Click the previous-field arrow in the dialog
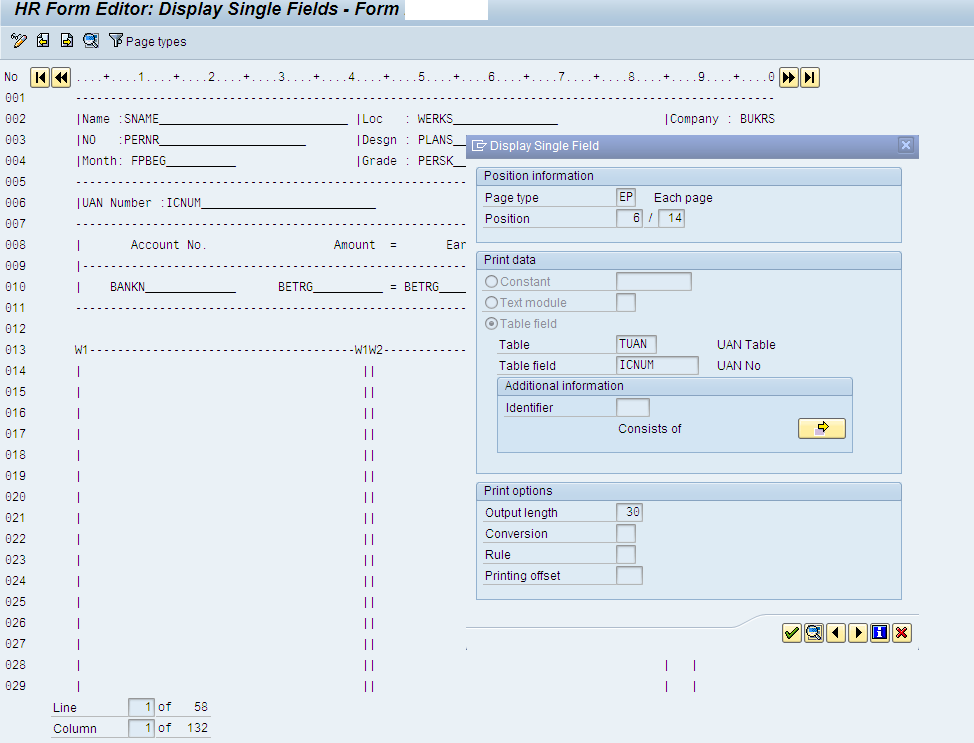974x743 pixels. (836, 632)
